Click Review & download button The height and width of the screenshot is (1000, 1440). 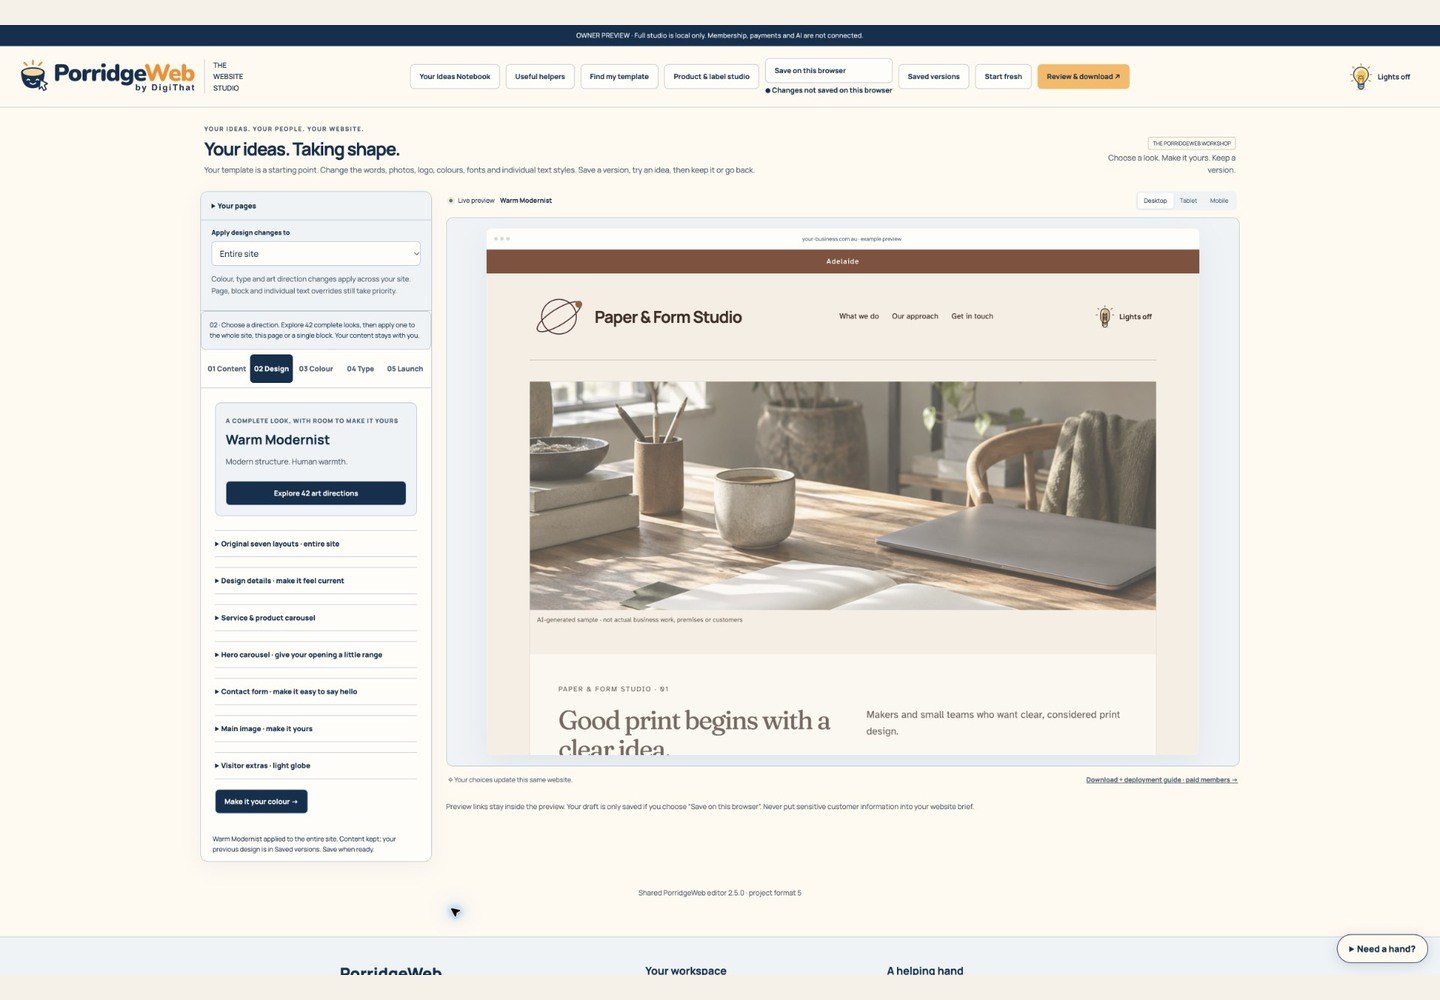(x=1083, y=77)
